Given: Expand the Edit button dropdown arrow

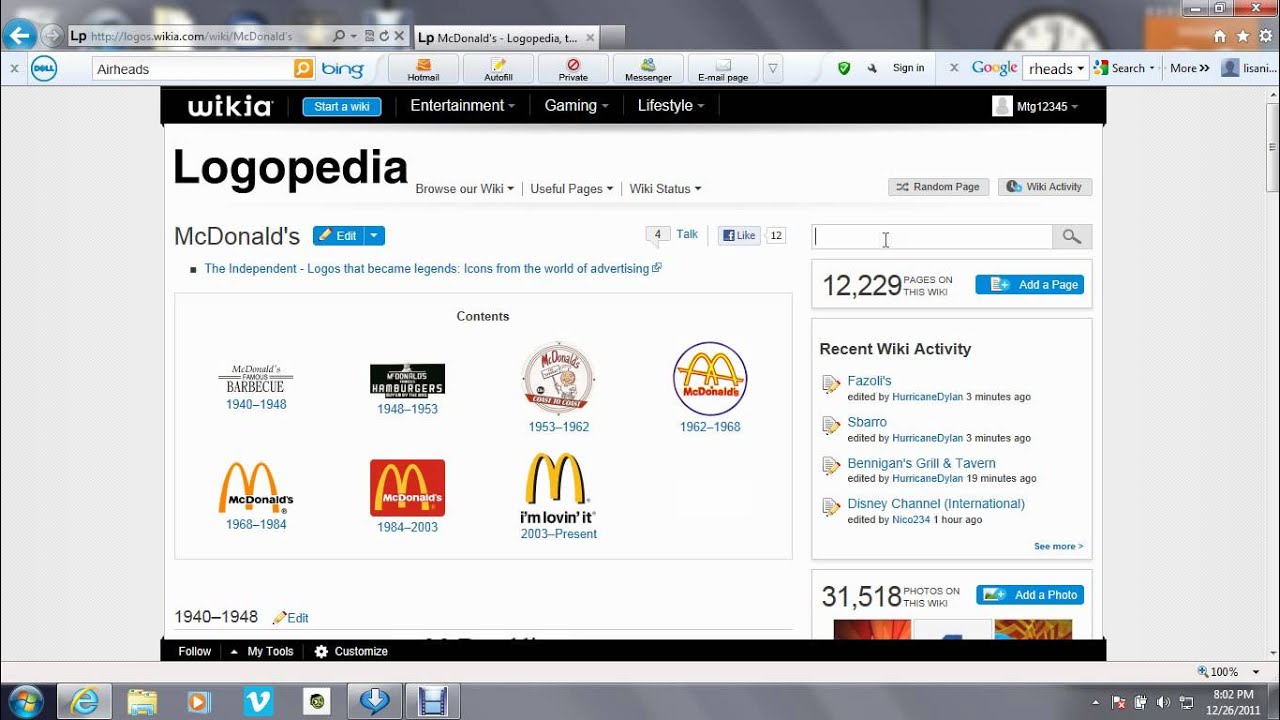Looking at the screenshot, I should click(374, 236).
